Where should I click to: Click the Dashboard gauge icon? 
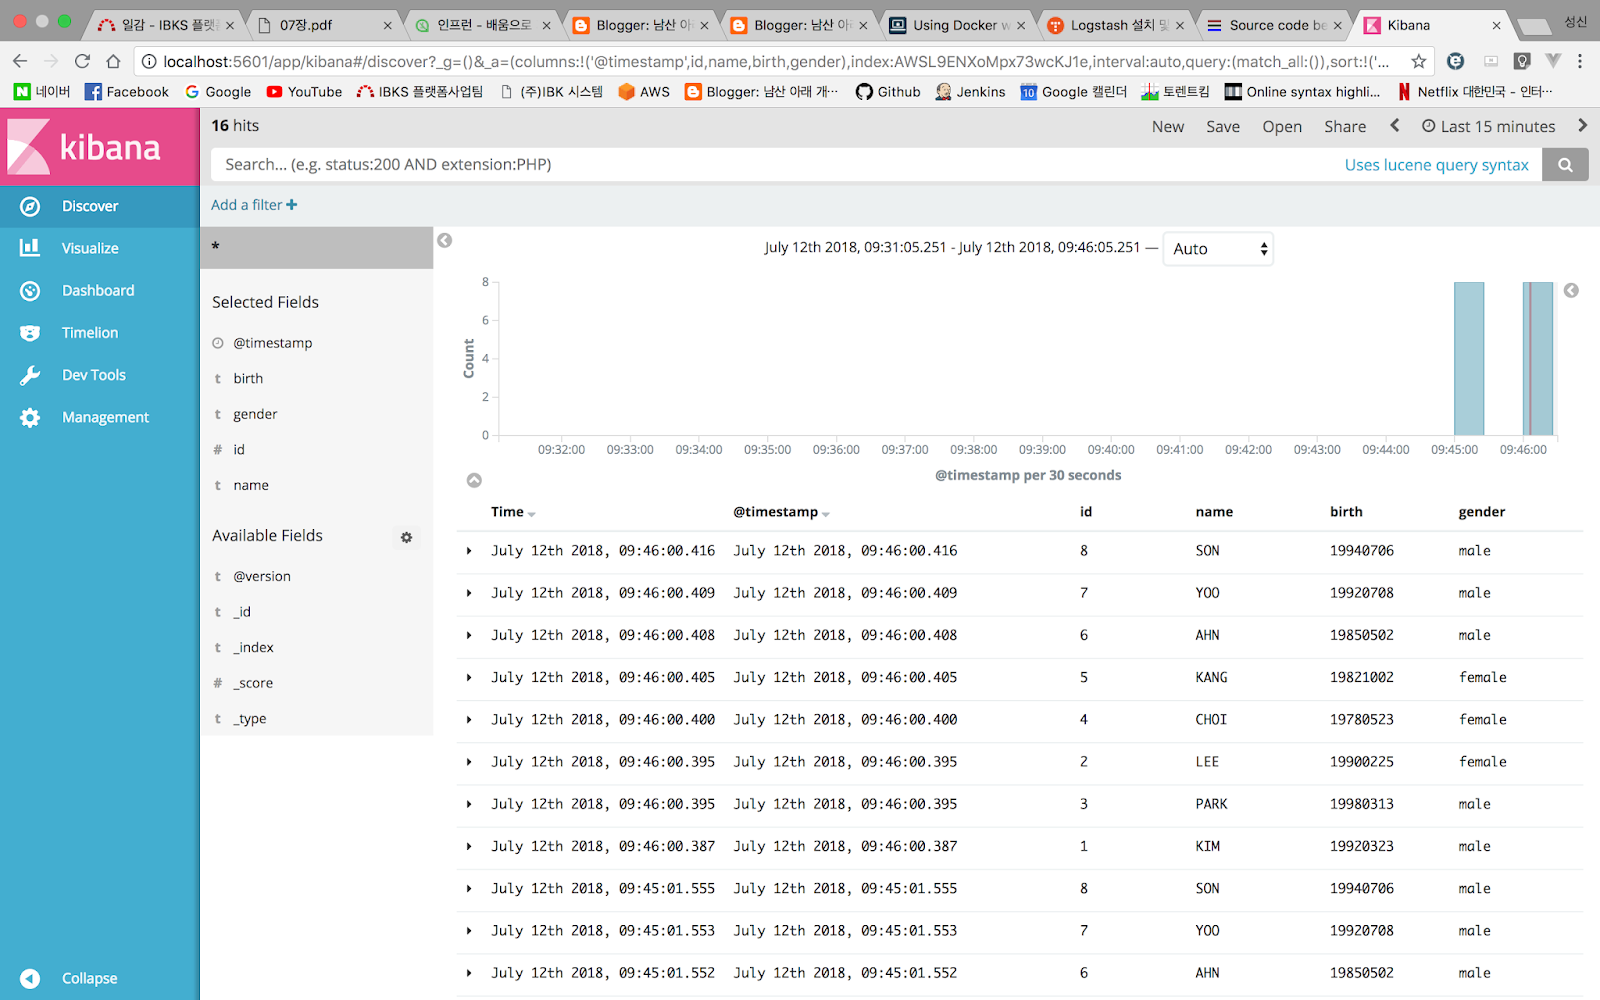pyautogui.click(x=30, y=290)
